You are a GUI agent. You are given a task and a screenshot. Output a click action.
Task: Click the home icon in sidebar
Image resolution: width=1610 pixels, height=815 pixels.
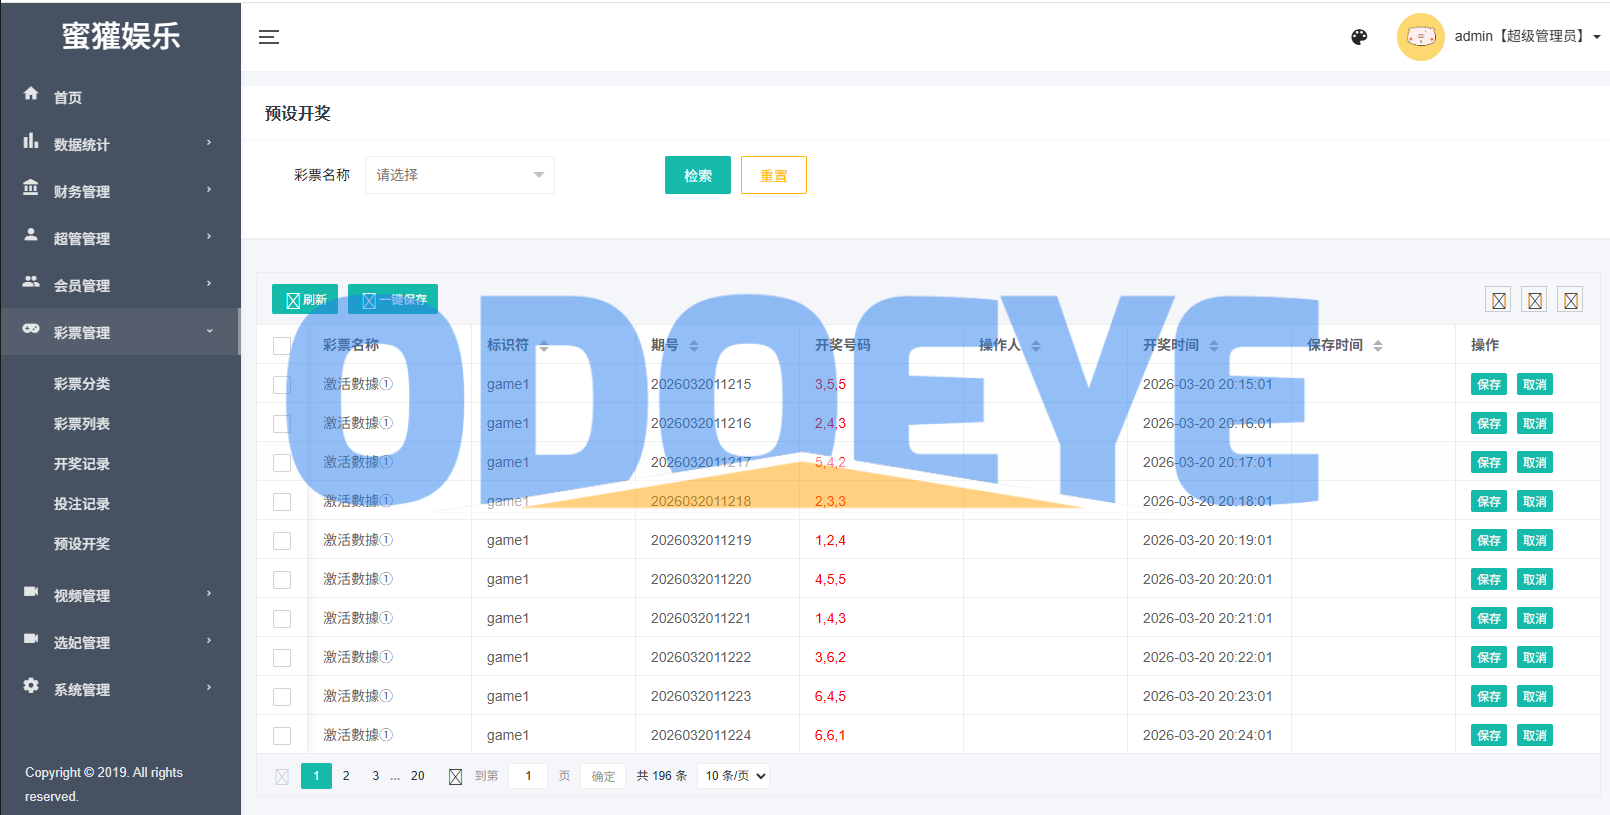pyautogui.click(x=31, y=94)
